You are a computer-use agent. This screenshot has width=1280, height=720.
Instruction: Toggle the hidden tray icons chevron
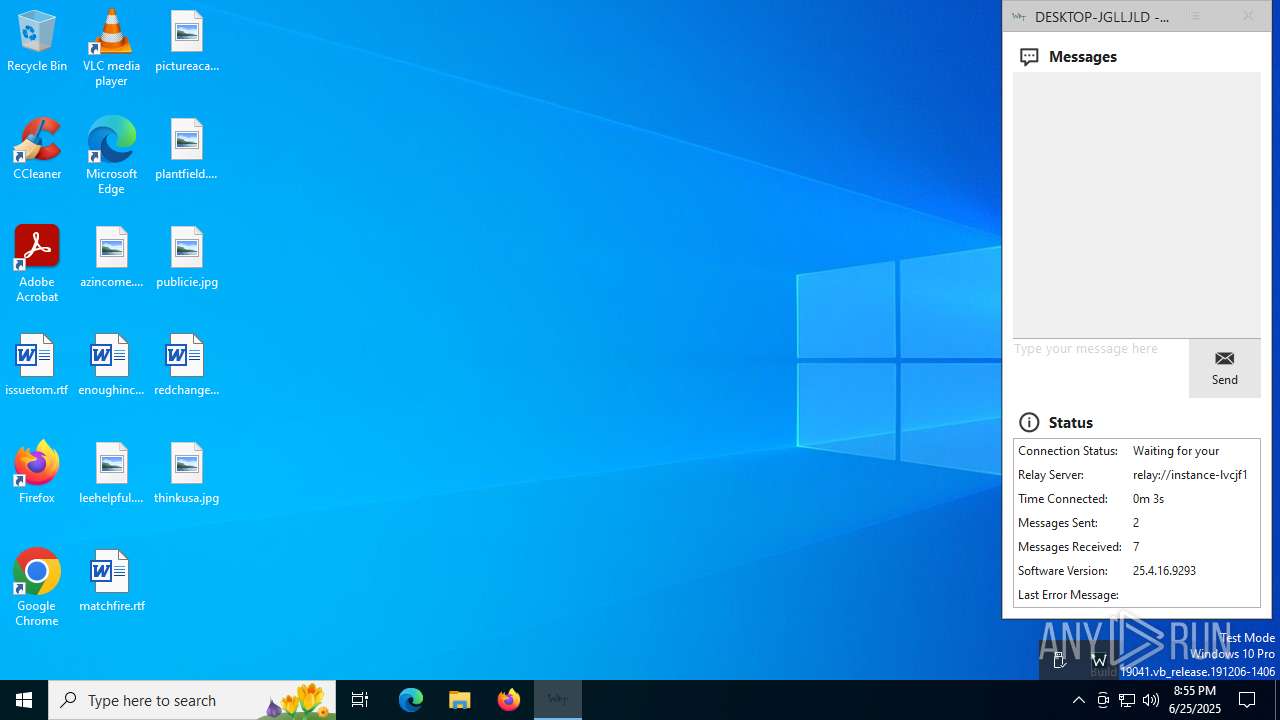1078,700
